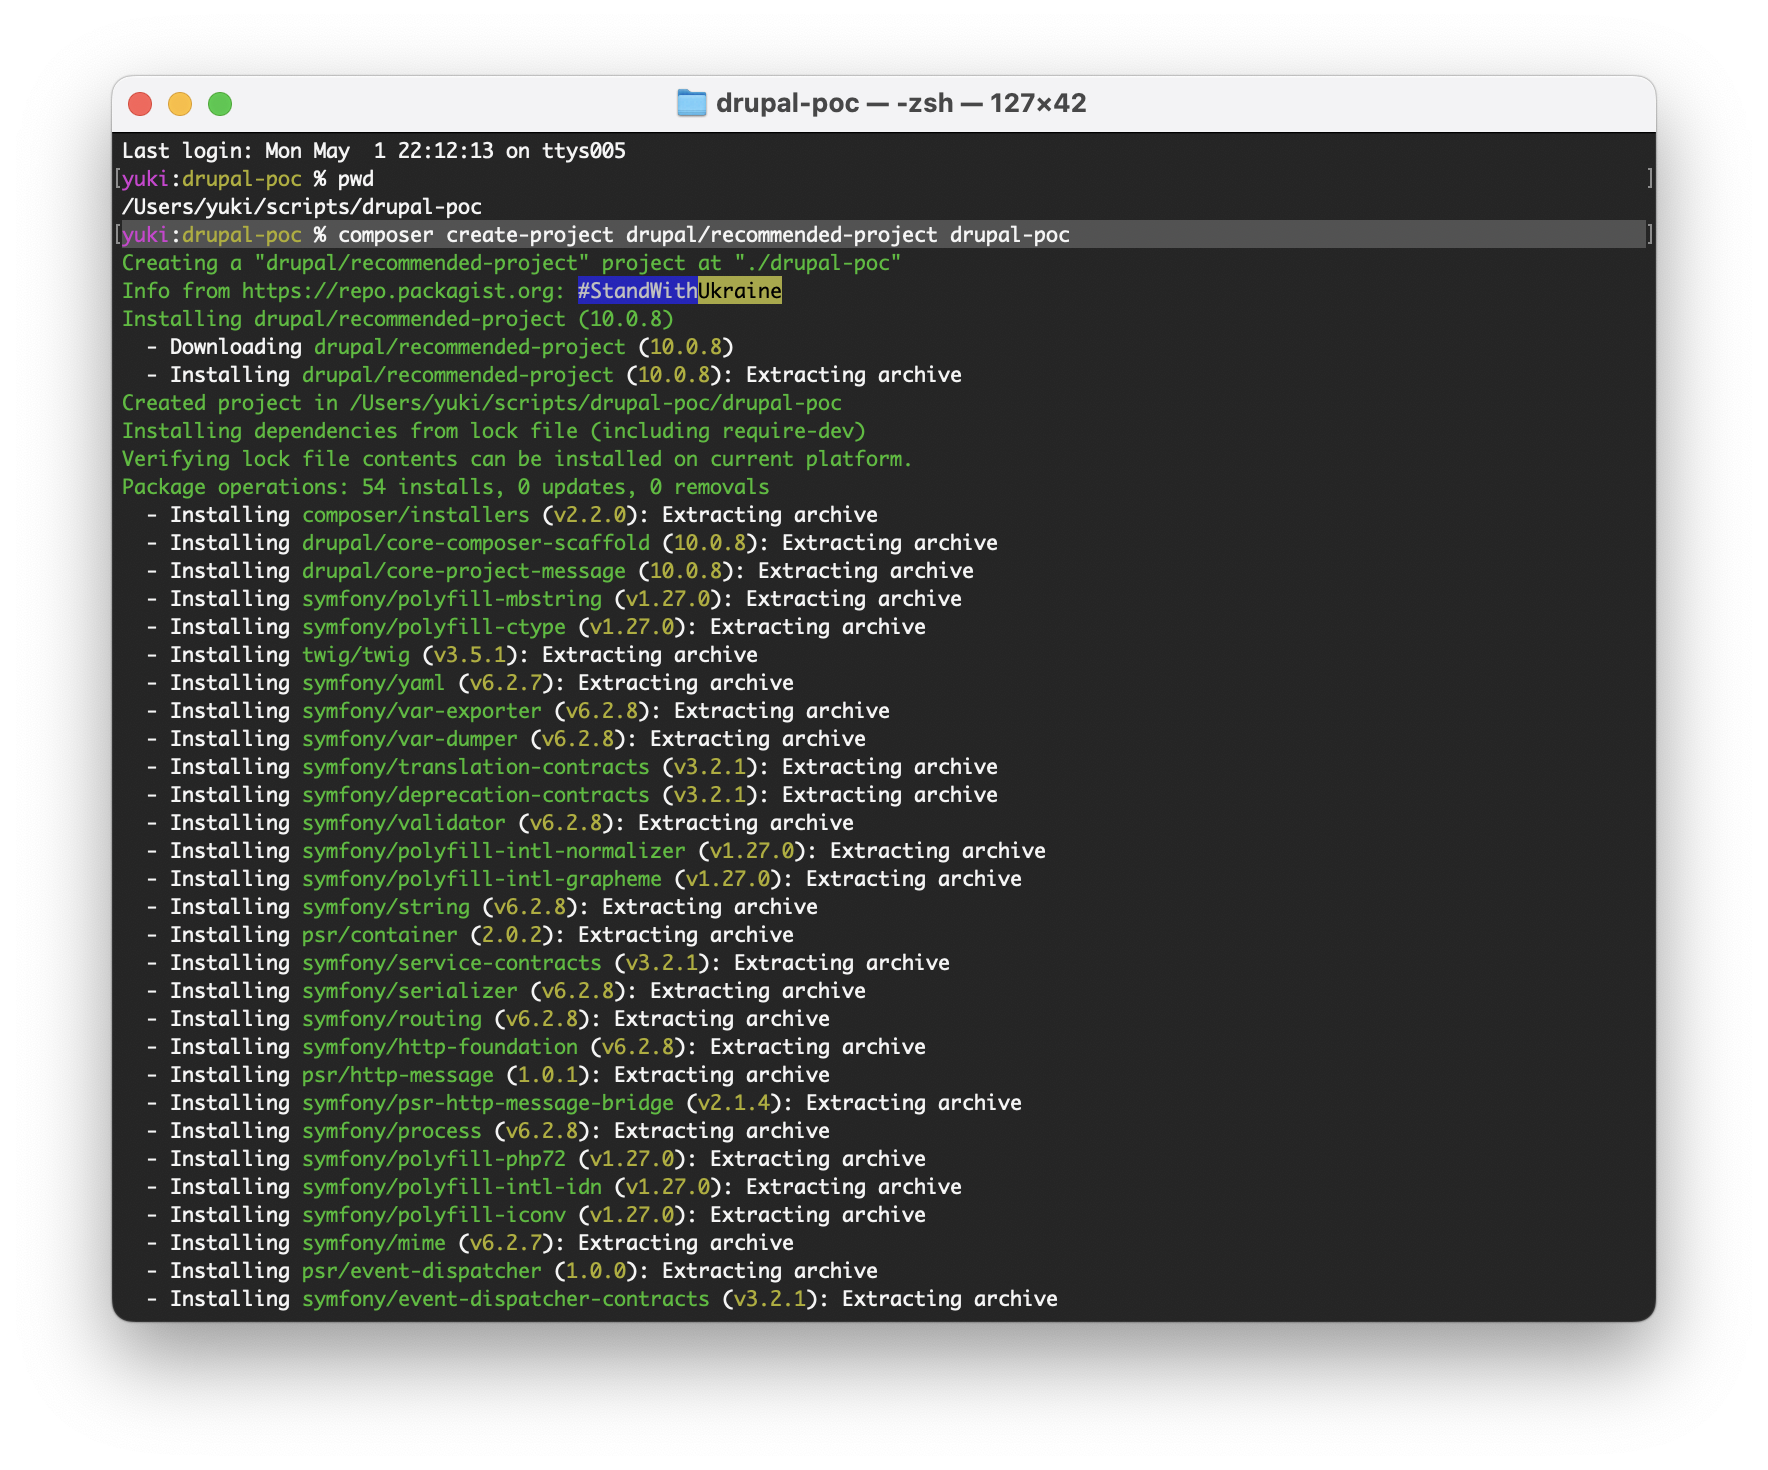Click symfony/serializer package name
Viewport: 1768px width, 1470px height.
tap(410, 991)
